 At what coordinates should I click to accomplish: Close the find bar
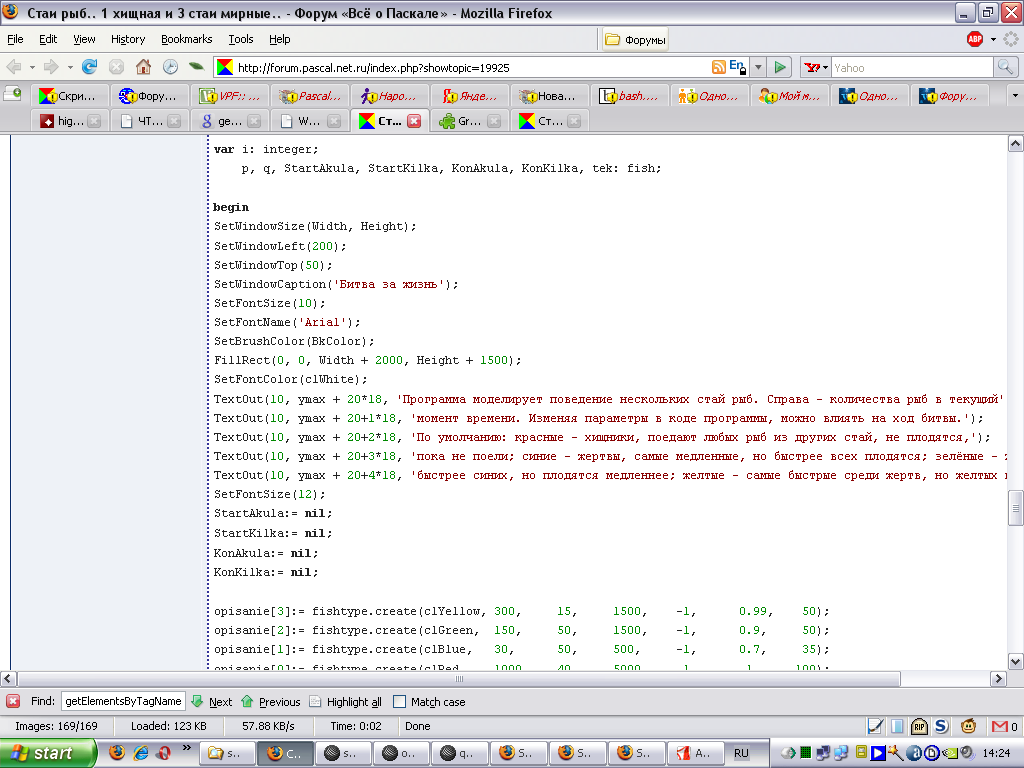[13, 701]
